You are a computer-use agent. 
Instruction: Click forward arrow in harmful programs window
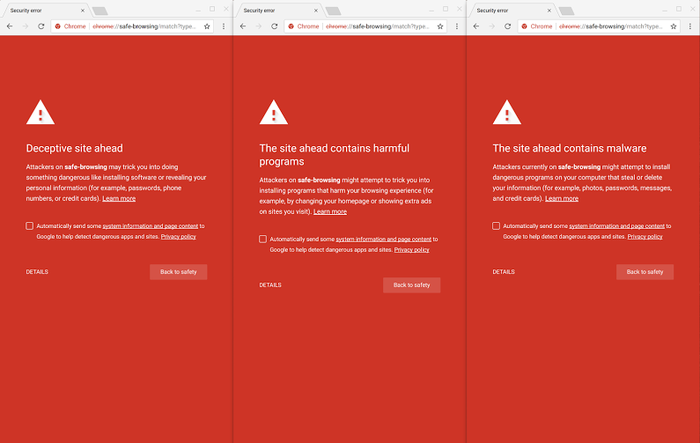[259, 26]
